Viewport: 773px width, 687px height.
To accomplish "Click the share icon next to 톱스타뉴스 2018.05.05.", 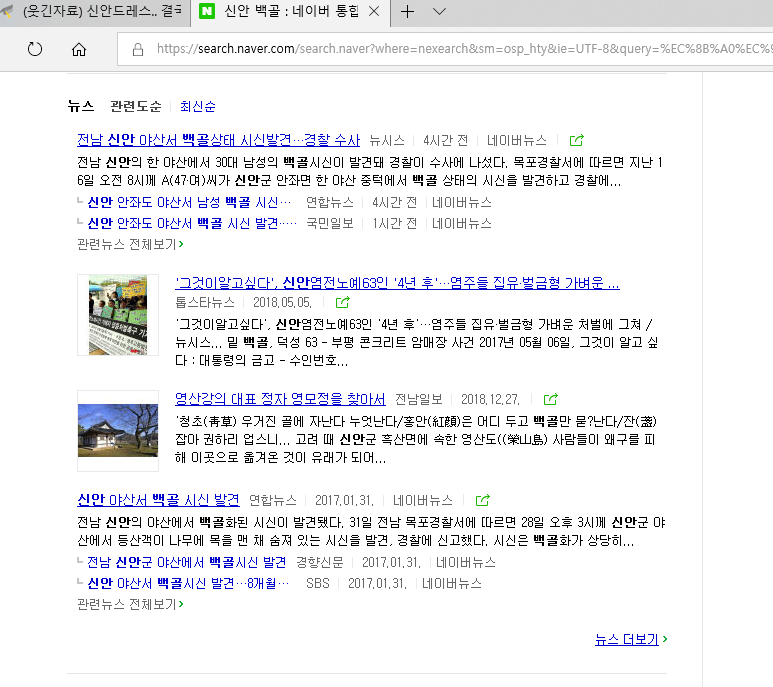I will pos(343,302).
